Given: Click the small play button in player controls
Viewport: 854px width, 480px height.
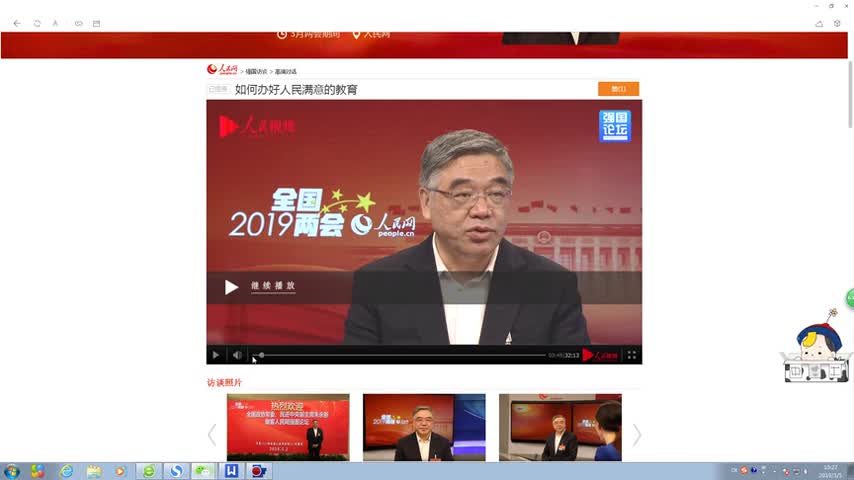Looking at the screenshot, I should (x=215, y=355).
